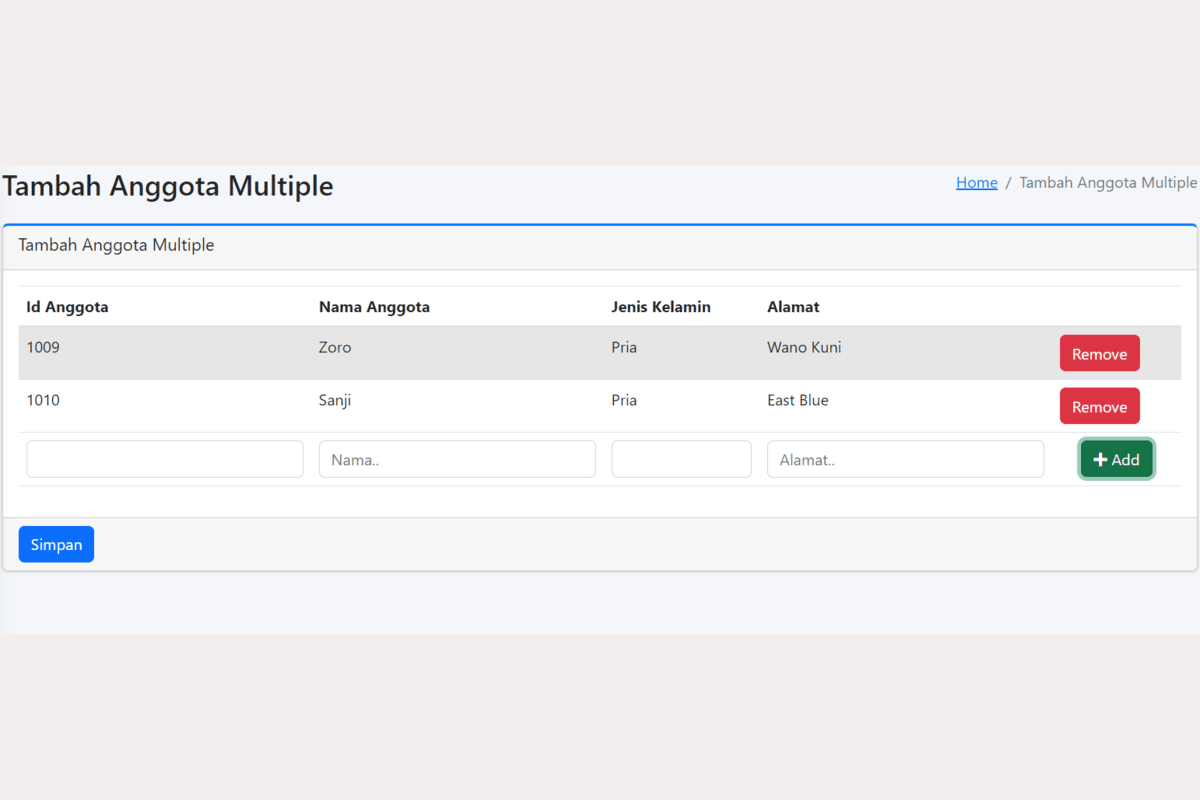Click the name Sanji in the table
The image size is (1200, 800).
(335, 401)
